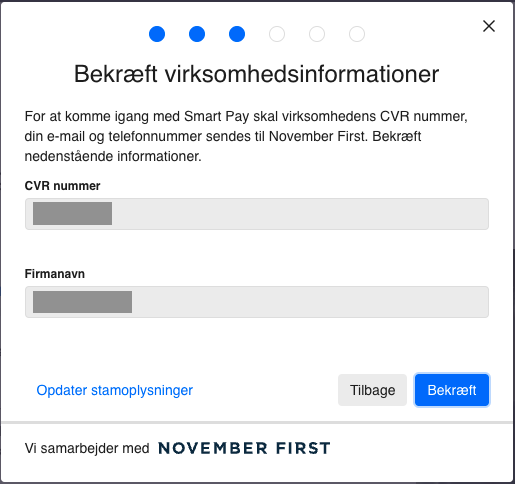Open the Opdater stamoplysninger link
The width and height of the screenshot is (515, 484).
[115, 390]
